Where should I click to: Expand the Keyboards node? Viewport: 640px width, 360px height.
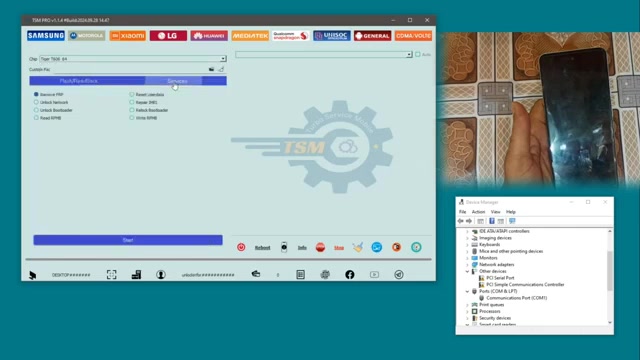(x=467, y=244)
